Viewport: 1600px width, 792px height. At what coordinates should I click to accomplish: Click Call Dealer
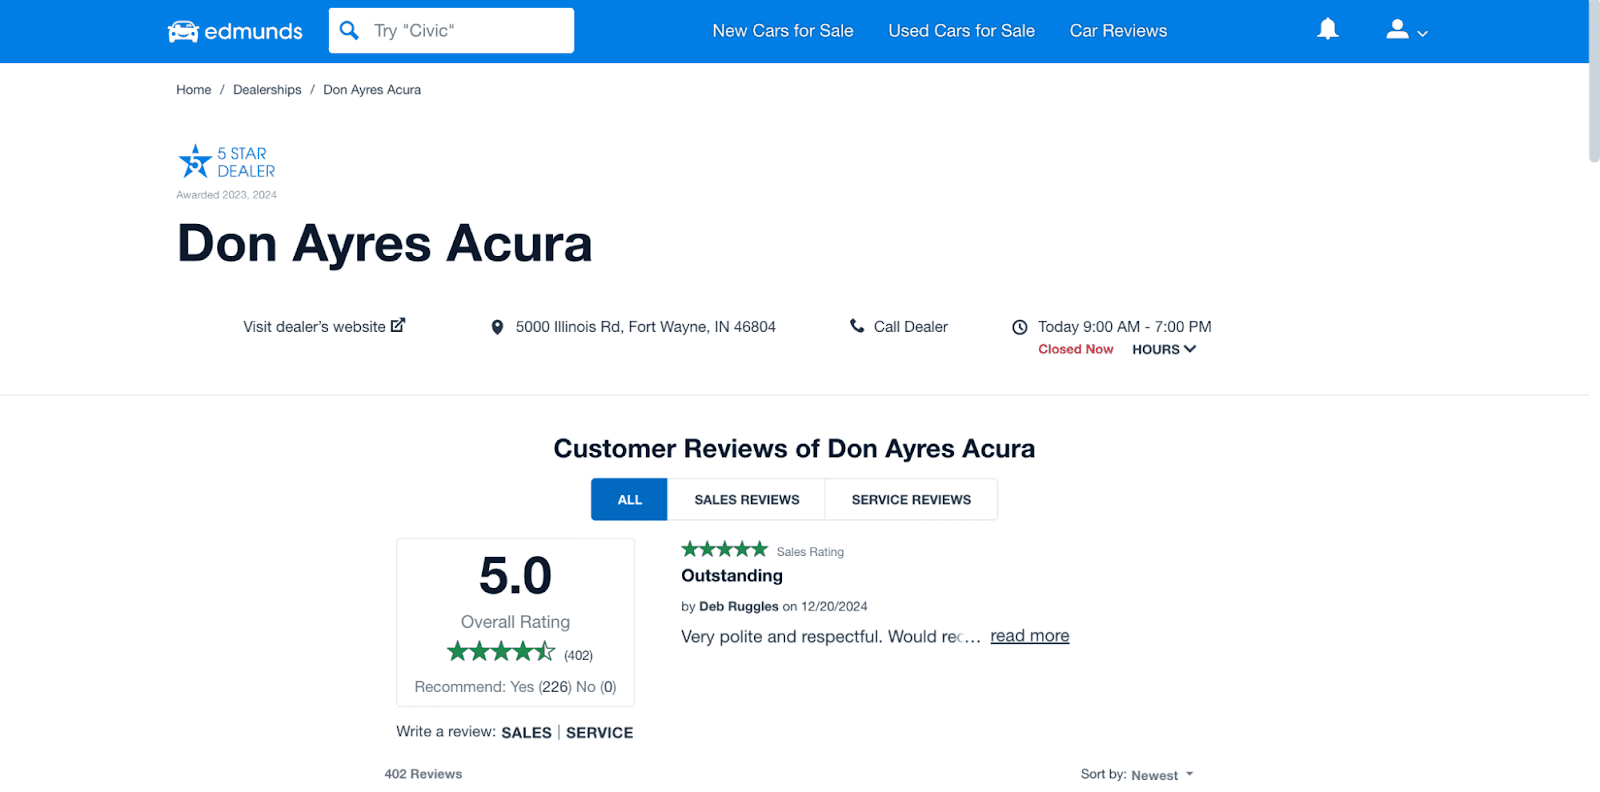pos(910,327)
